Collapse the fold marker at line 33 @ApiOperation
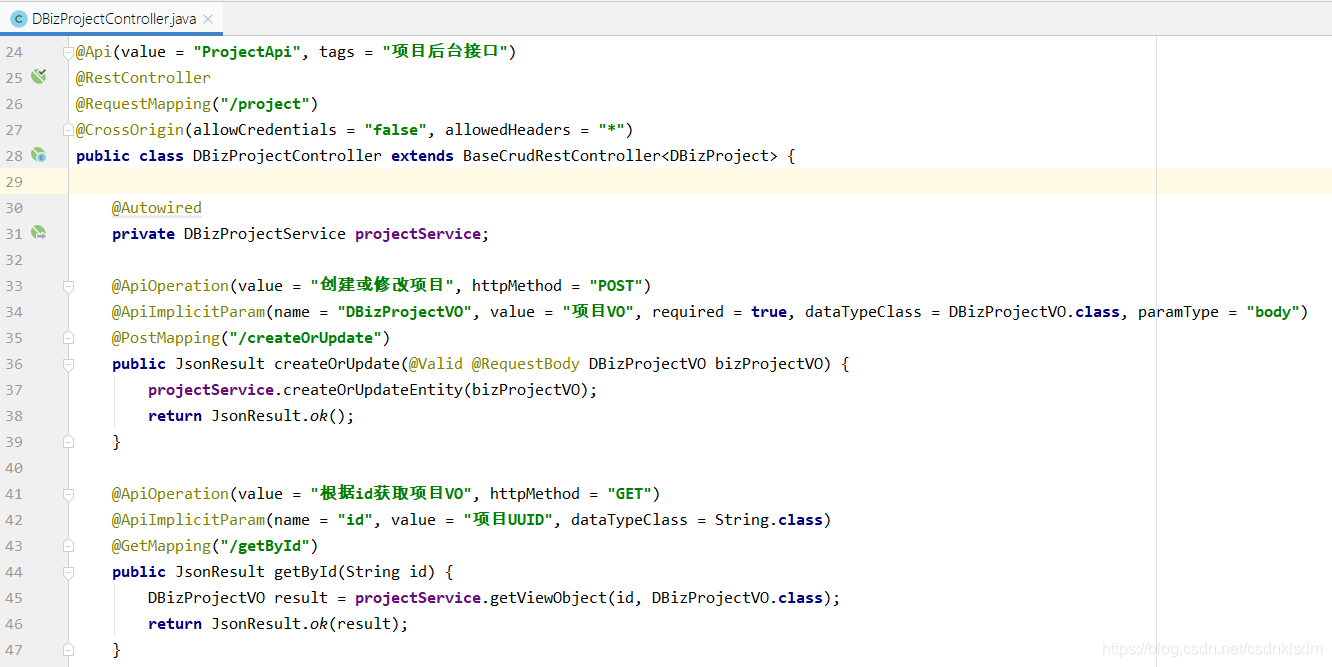Image resolution: width=1332 pixels, height=667 pixels. tap(68, 285)
